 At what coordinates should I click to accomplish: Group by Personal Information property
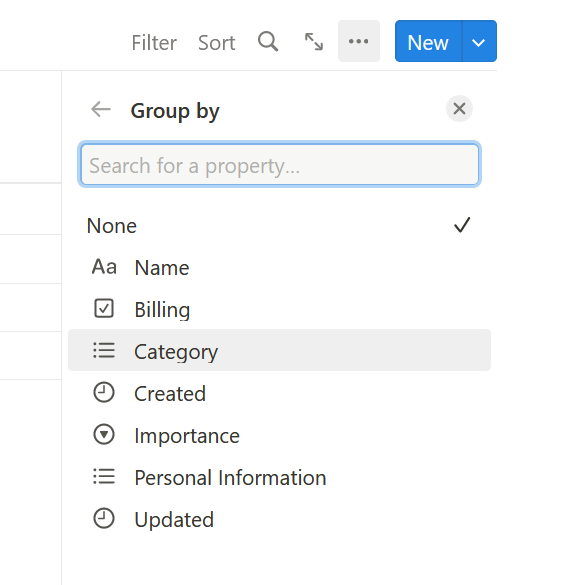[x=279, y=477]
